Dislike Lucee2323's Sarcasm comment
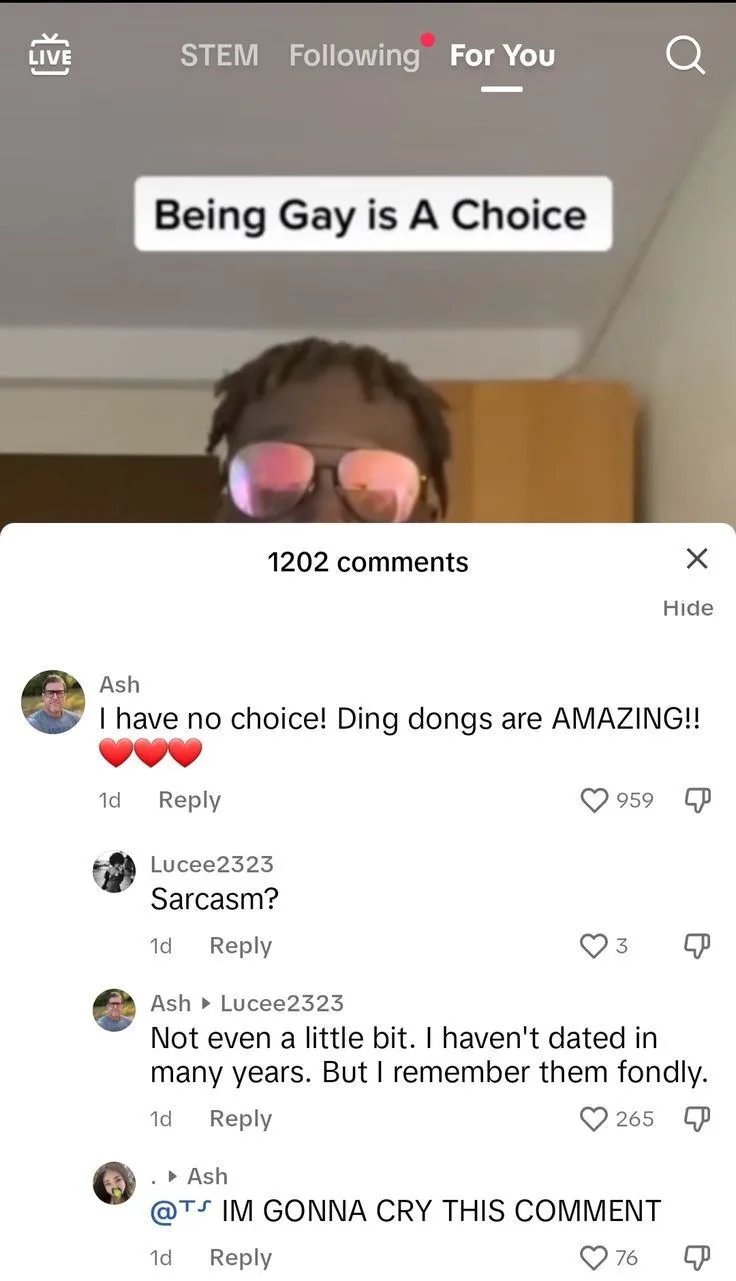736x1281 pixels. tap(696, 945)
